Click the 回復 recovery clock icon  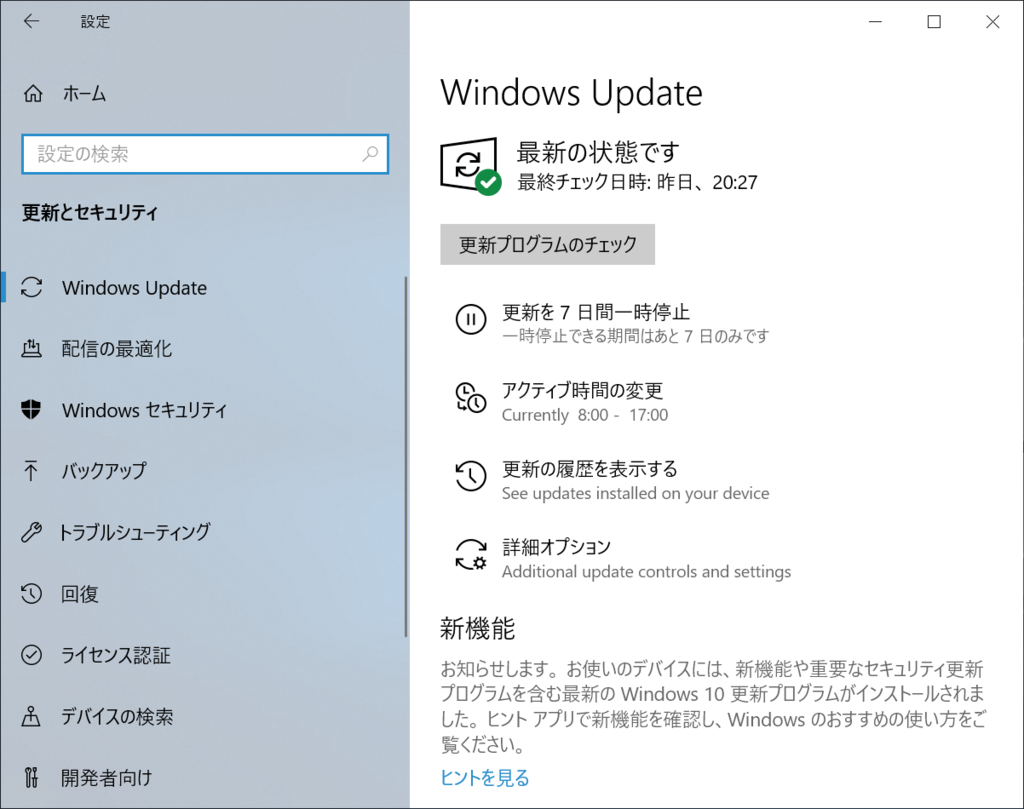pos(31,594)
